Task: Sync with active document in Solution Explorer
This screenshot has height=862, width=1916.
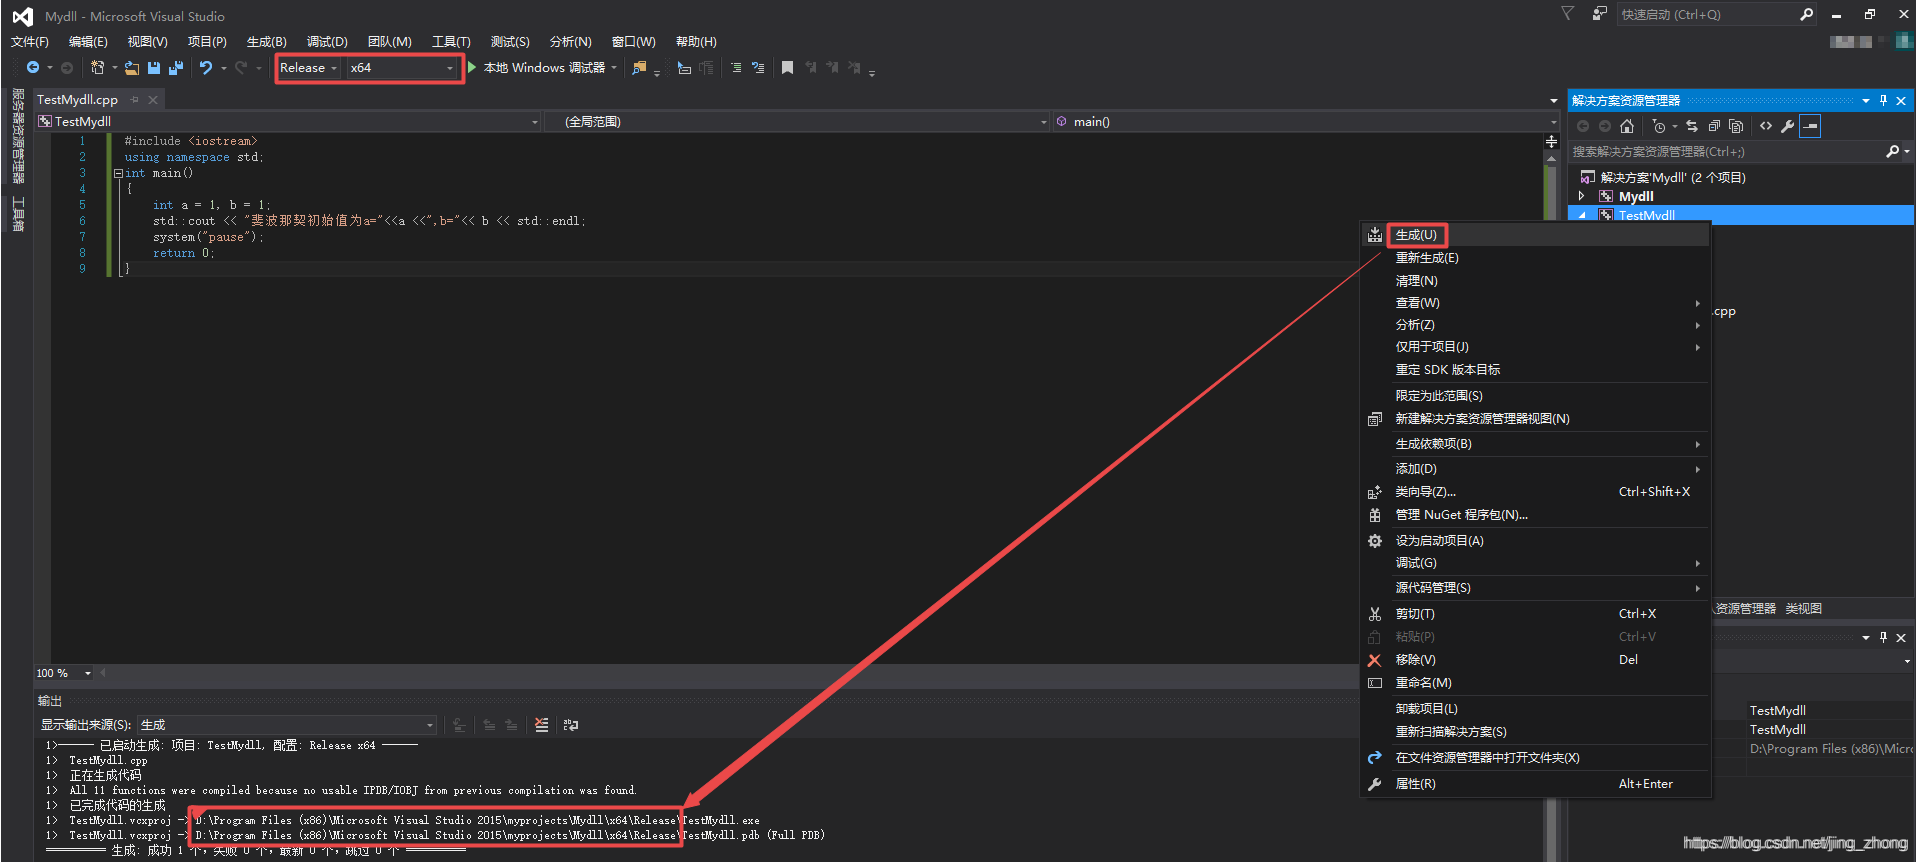Action: pyautogui.click(x=1692, y=126)
